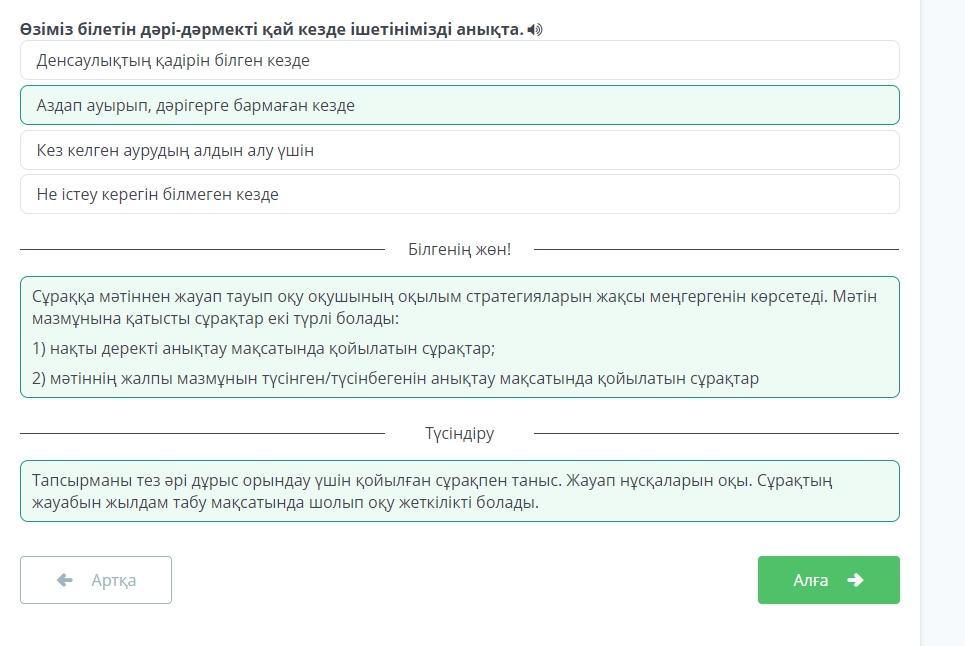The image size is (965, 646).
Task: Click the divider line left of "Білгенің жөн!"
Action: 200,249
